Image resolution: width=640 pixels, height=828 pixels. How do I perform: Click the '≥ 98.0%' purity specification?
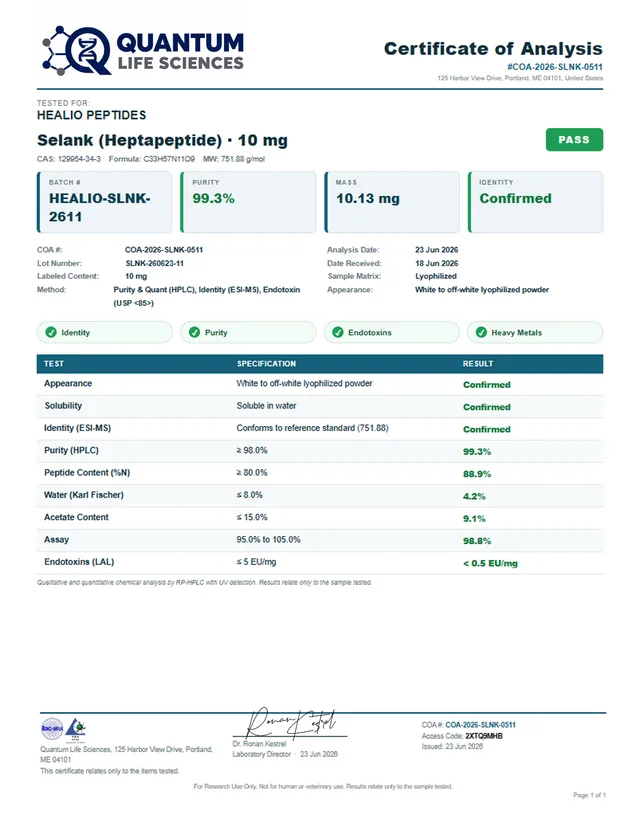252,450
